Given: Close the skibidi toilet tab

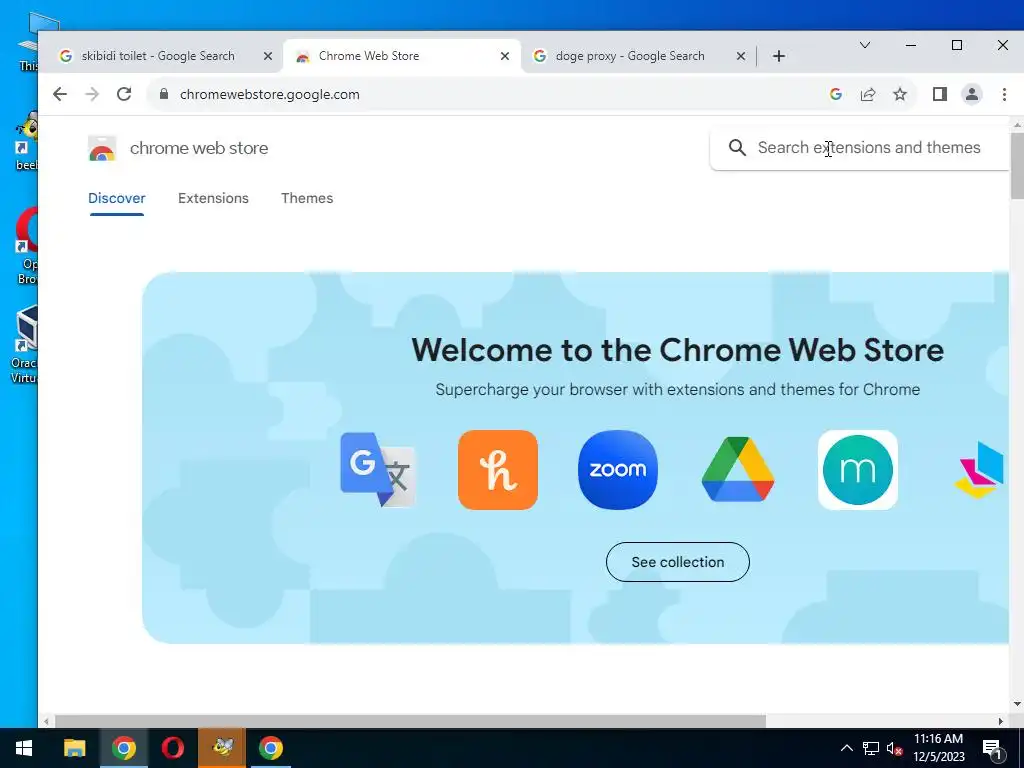Looking at the screenshot, I should (x=268, y=56).
